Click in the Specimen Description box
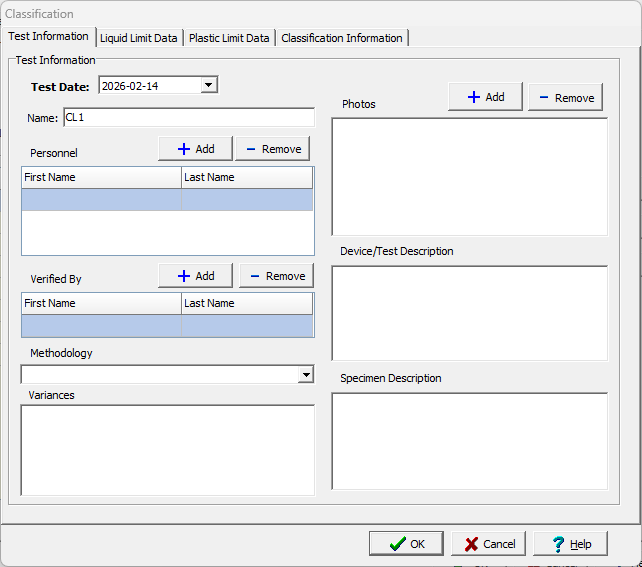Image resolution: width=642 pixels, height=567 pixels. (x=469, y=441)
